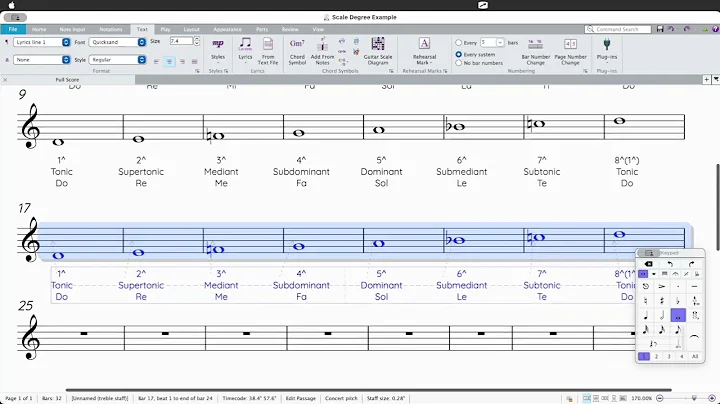Align text left in Format group
Viewport: 720px width, 404px height.
(x=156, y=62)
